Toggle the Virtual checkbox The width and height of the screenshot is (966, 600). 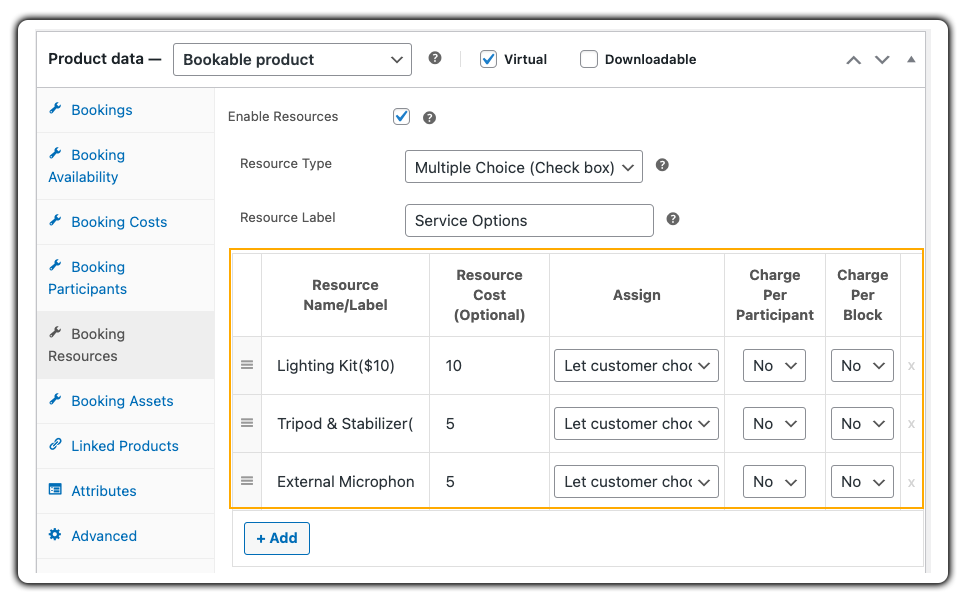489,59
